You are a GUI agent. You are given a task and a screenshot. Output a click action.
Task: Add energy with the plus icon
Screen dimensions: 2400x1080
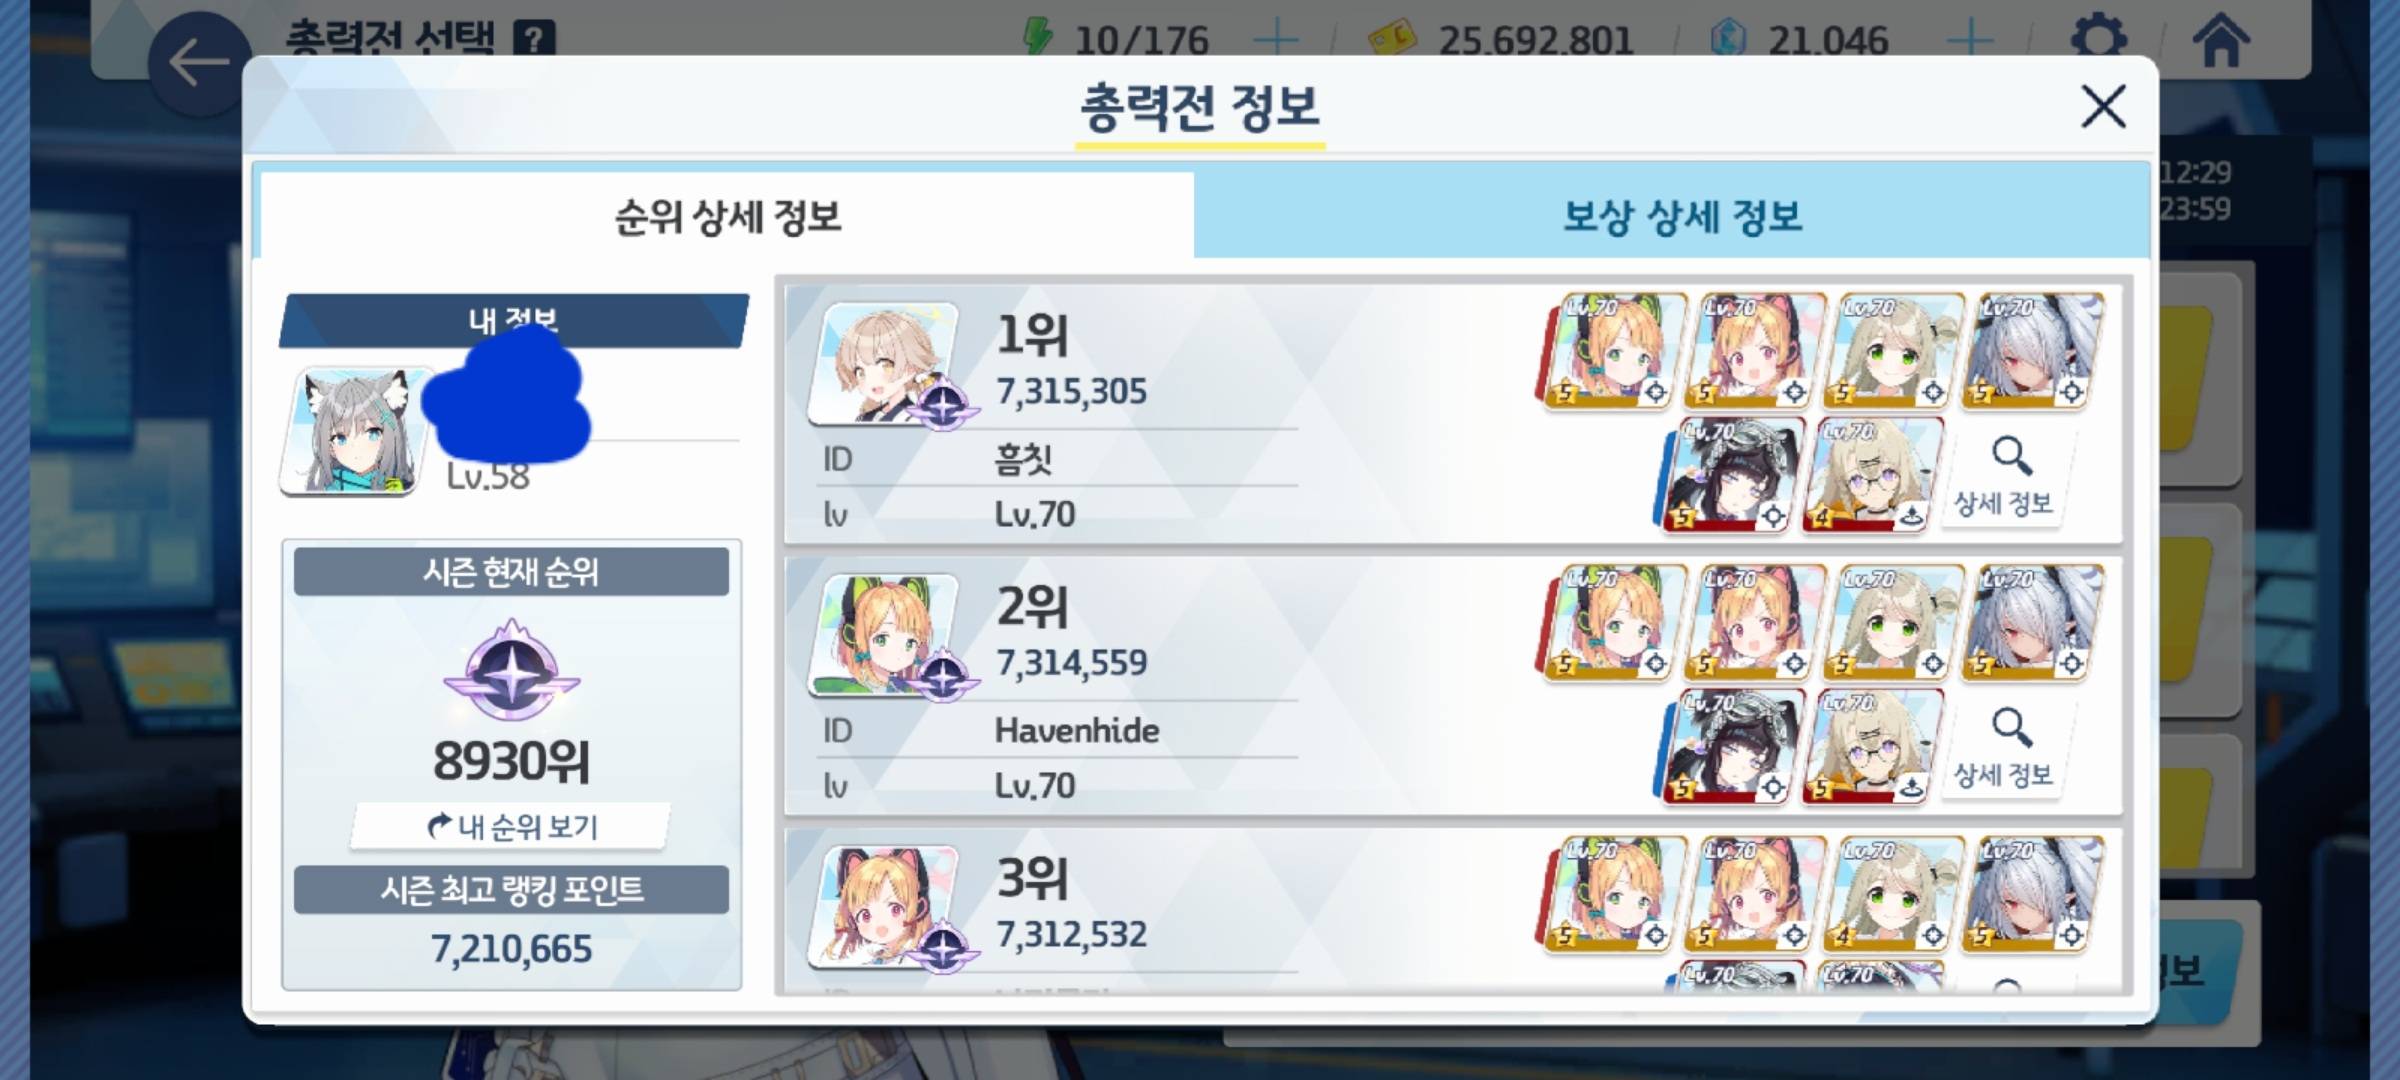1276,40
